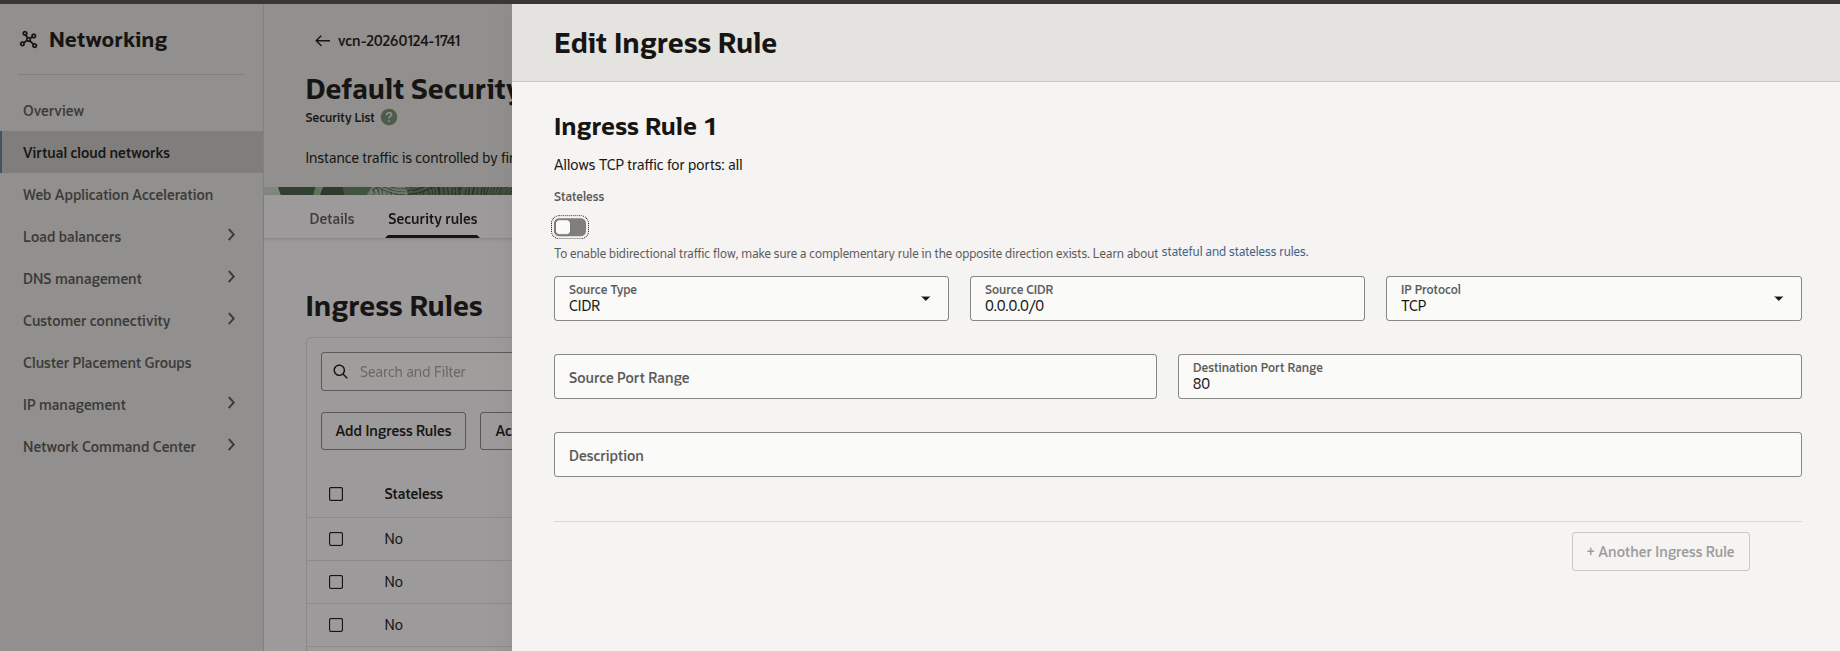The image size is (1840, 651).
Task: Click the Source CIDR field
Action: 1167,298
